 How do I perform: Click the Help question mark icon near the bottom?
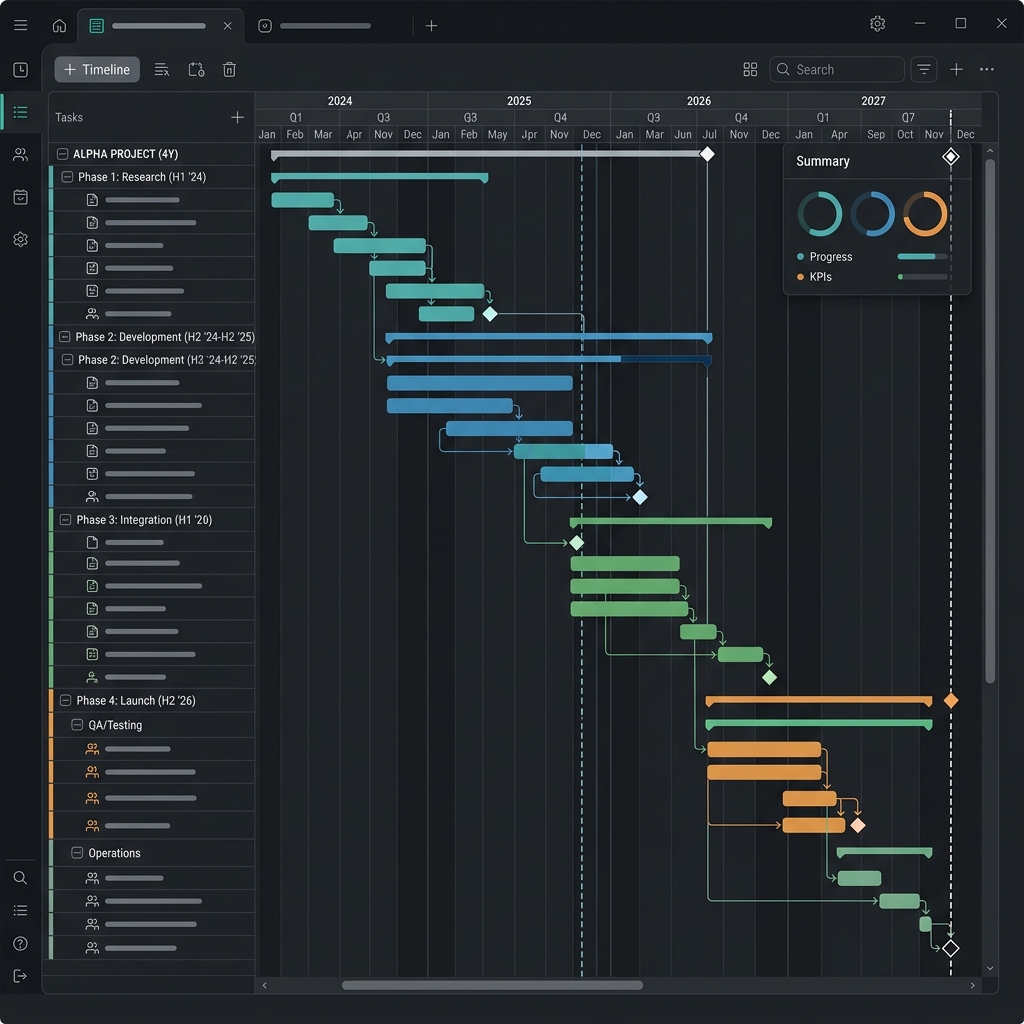[x=20, y=943]
